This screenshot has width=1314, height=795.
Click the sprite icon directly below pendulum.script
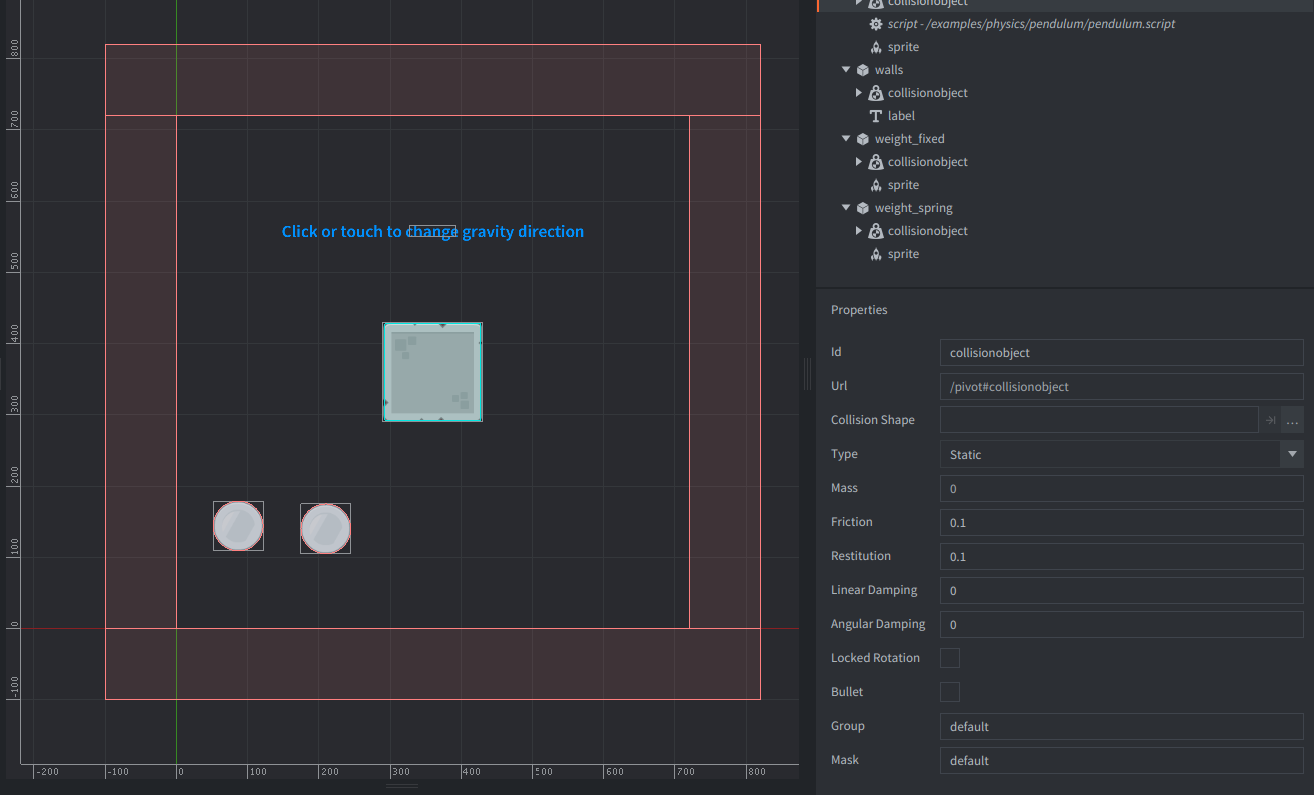(x=876, y=47)
